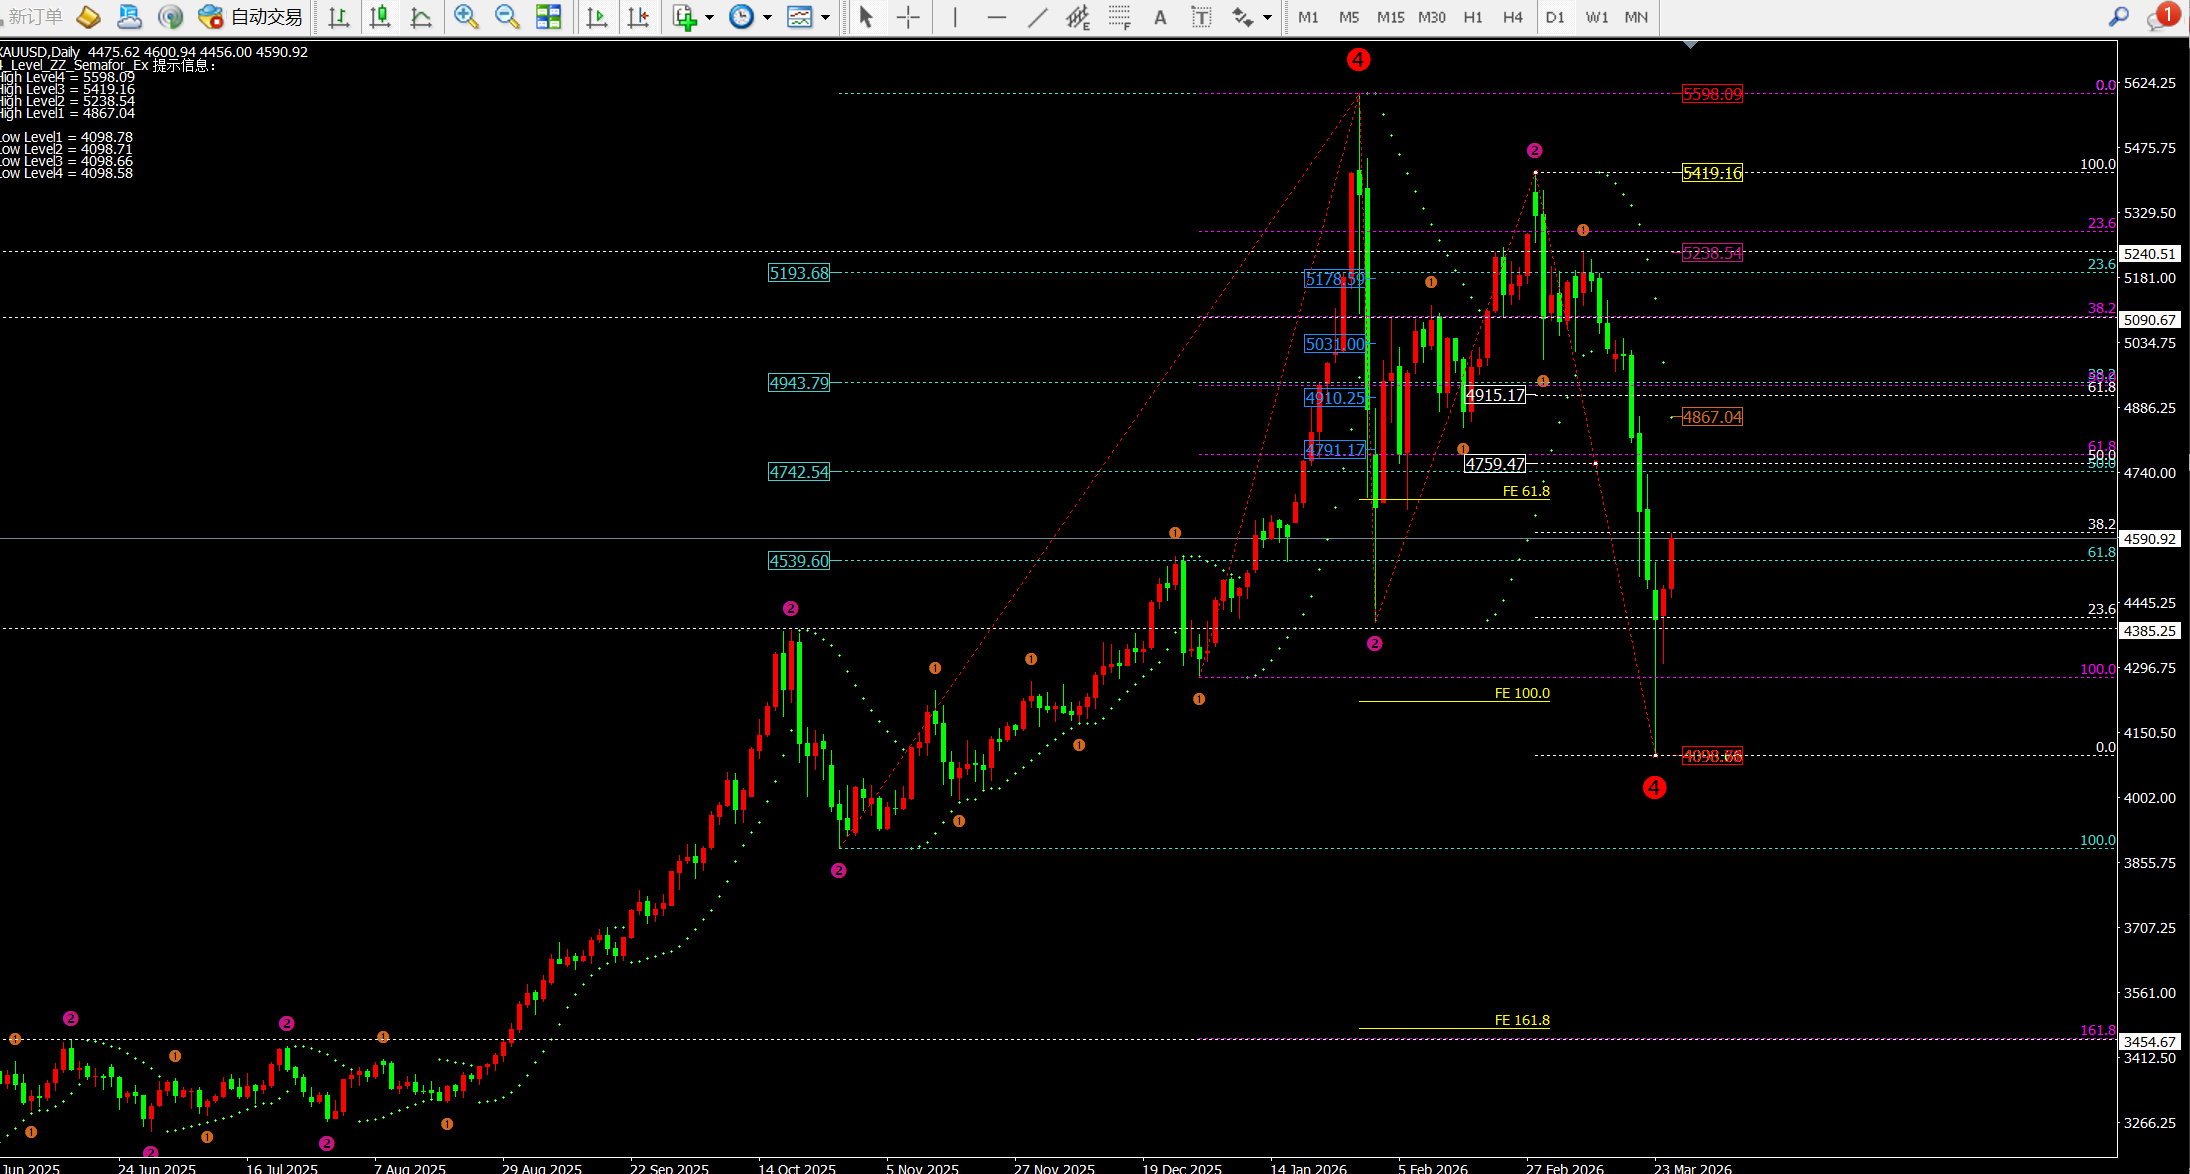
Task: Switch timeframe to W1 weekly
Action: coord(1596,17)
